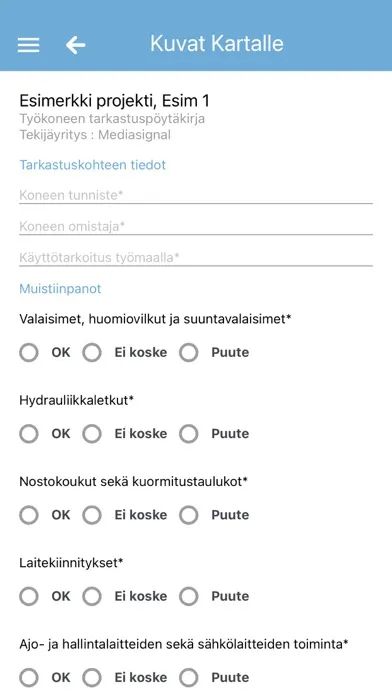Screen dimensions: 392x696
Task: Go back with the arrow icon
Action: coord(75,45)
